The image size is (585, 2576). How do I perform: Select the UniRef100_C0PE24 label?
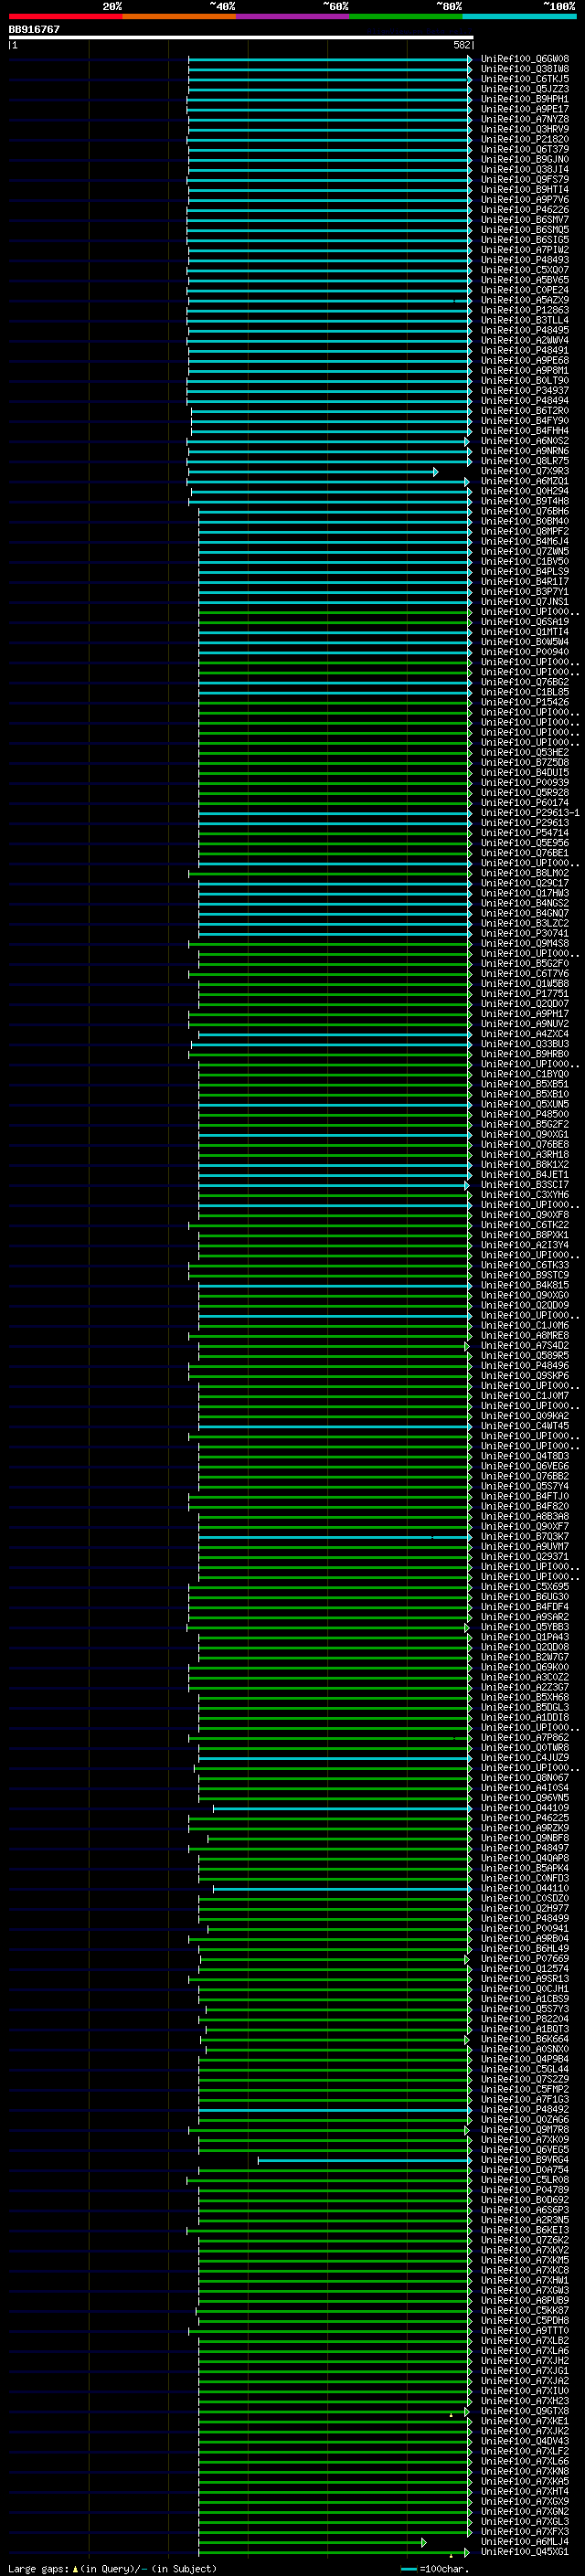click(525, 290)
